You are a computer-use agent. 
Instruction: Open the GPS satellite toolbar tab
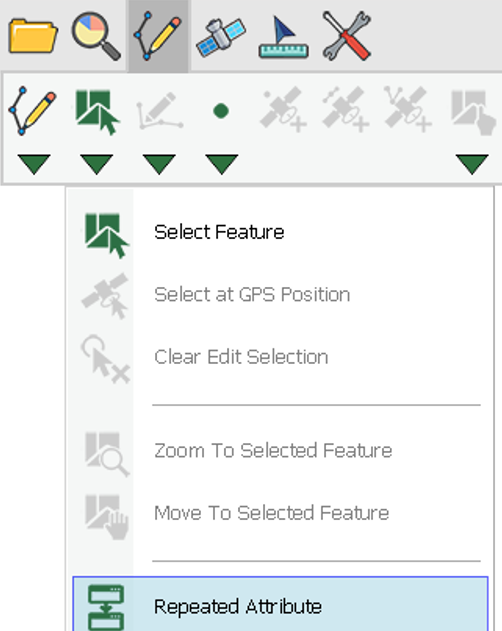tap(221, 37)
